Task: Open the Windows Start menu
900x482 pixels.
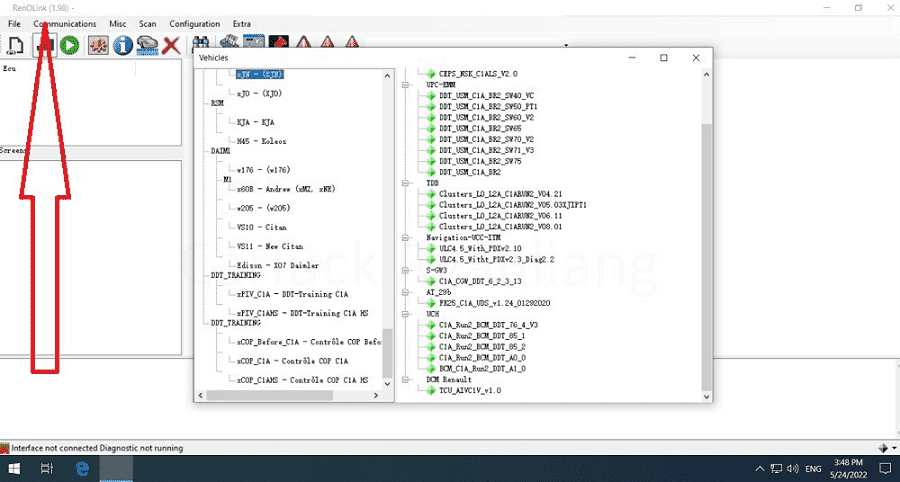Action: (14, 469)
